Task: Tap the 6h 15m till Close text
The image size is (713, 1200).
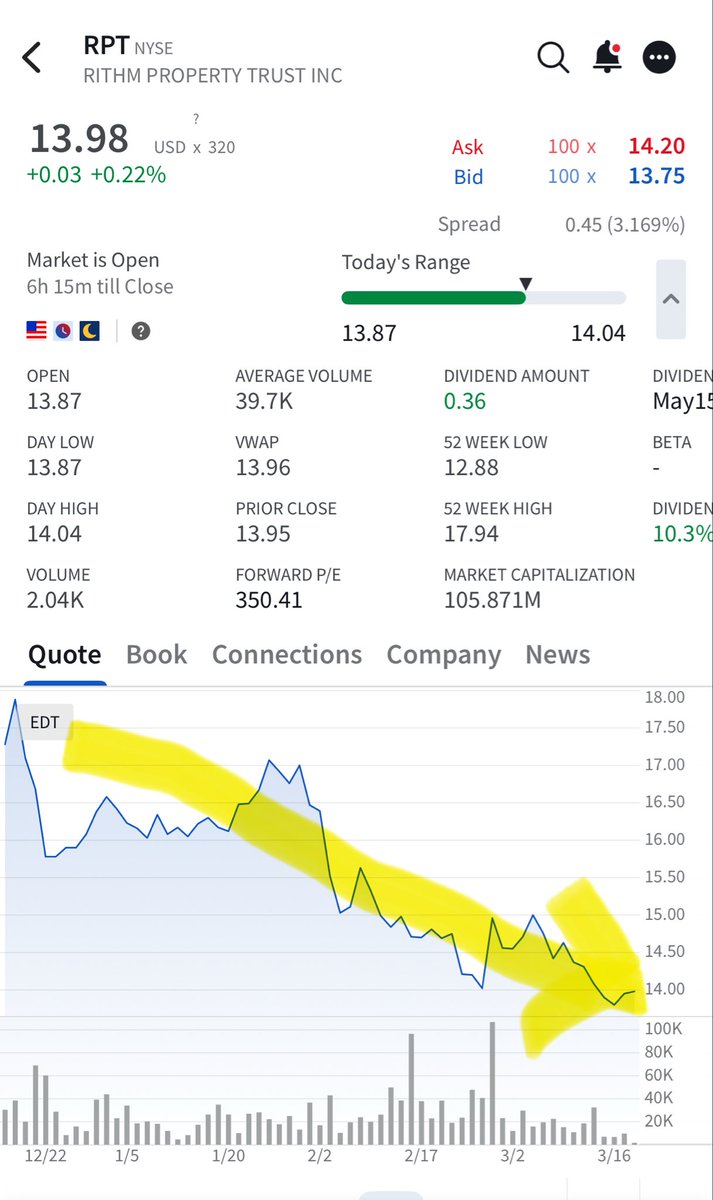Action: click(x=100, y=287)
